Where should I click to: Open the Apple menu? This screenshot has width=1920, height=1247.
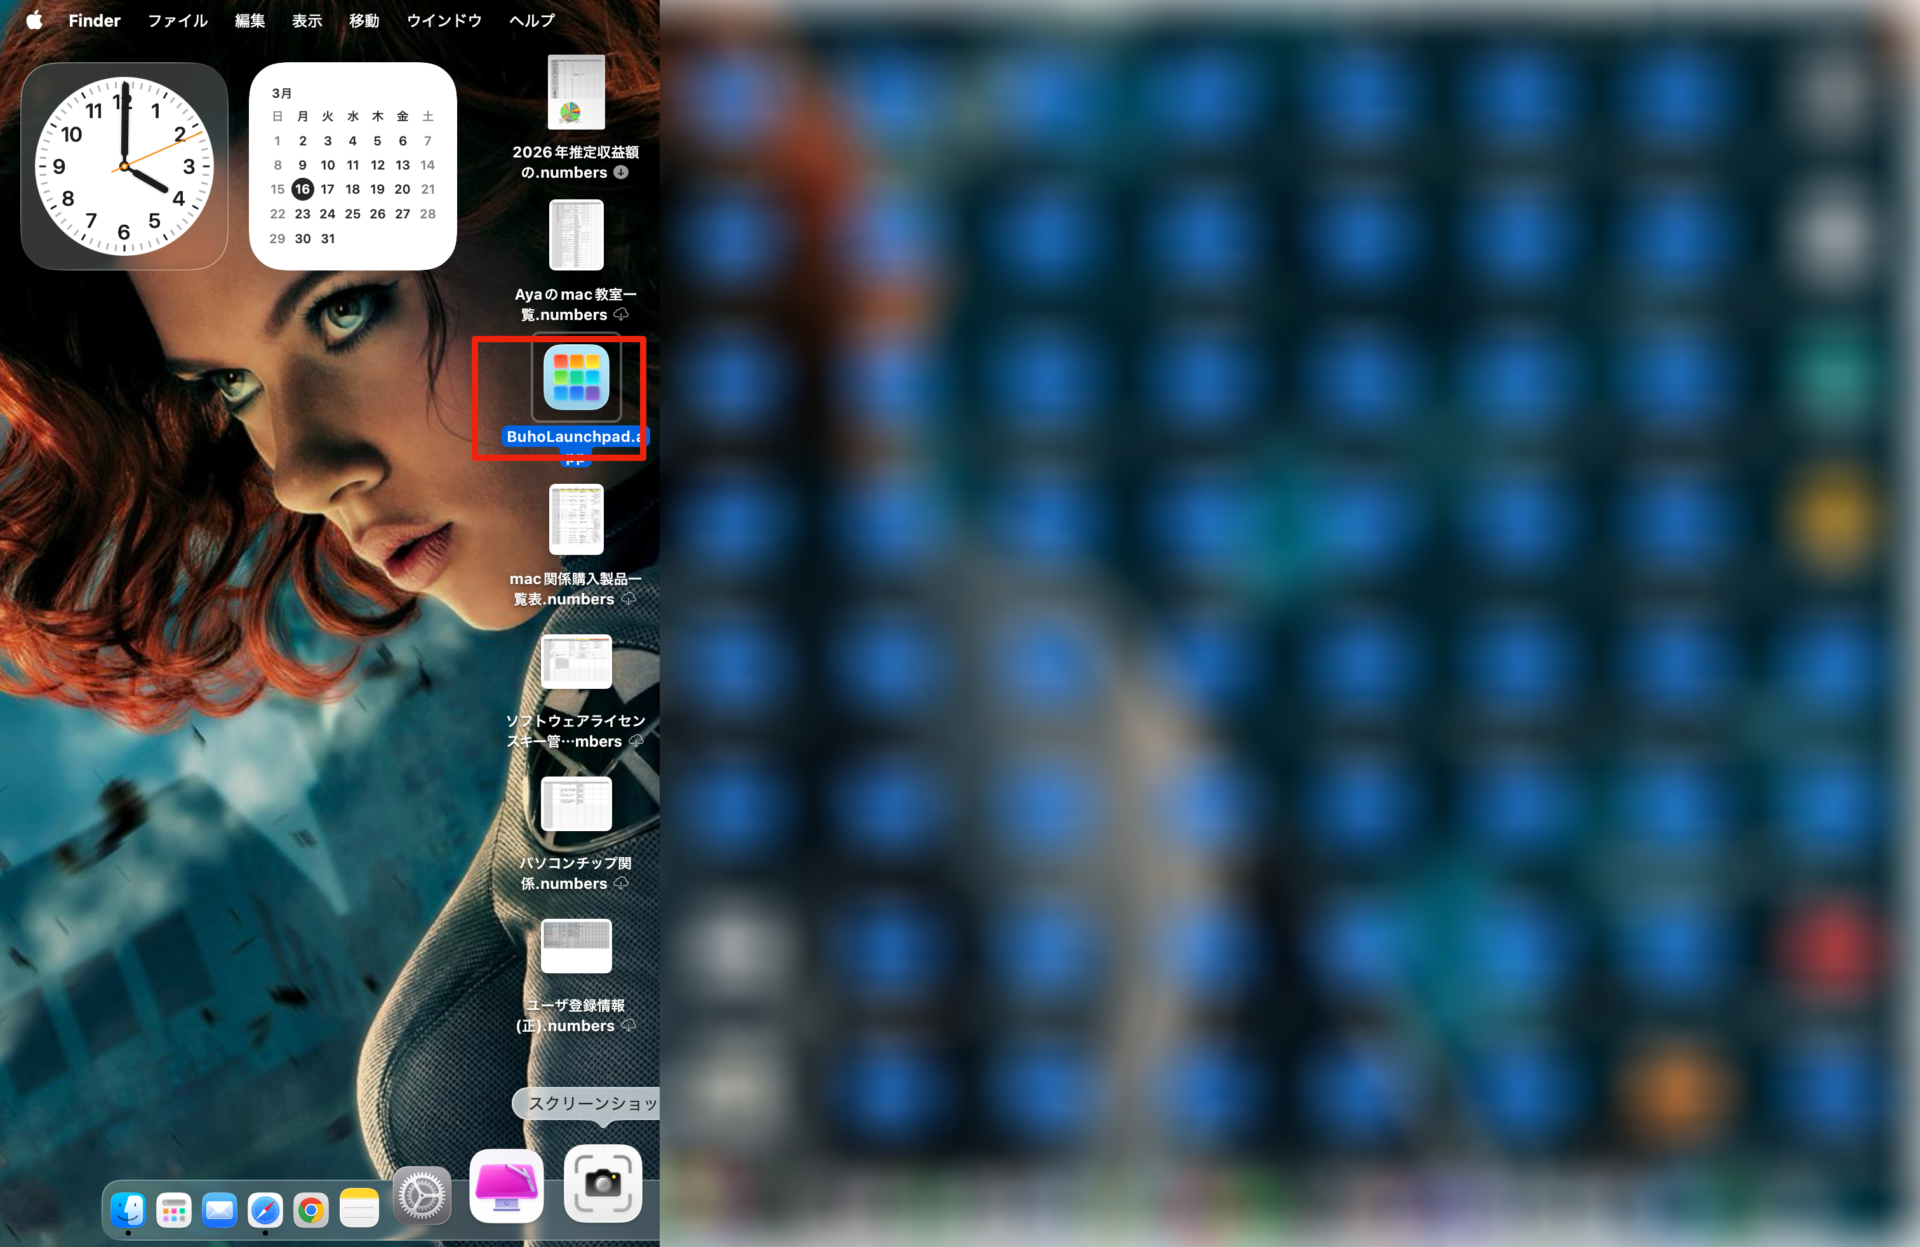(34, 20)
